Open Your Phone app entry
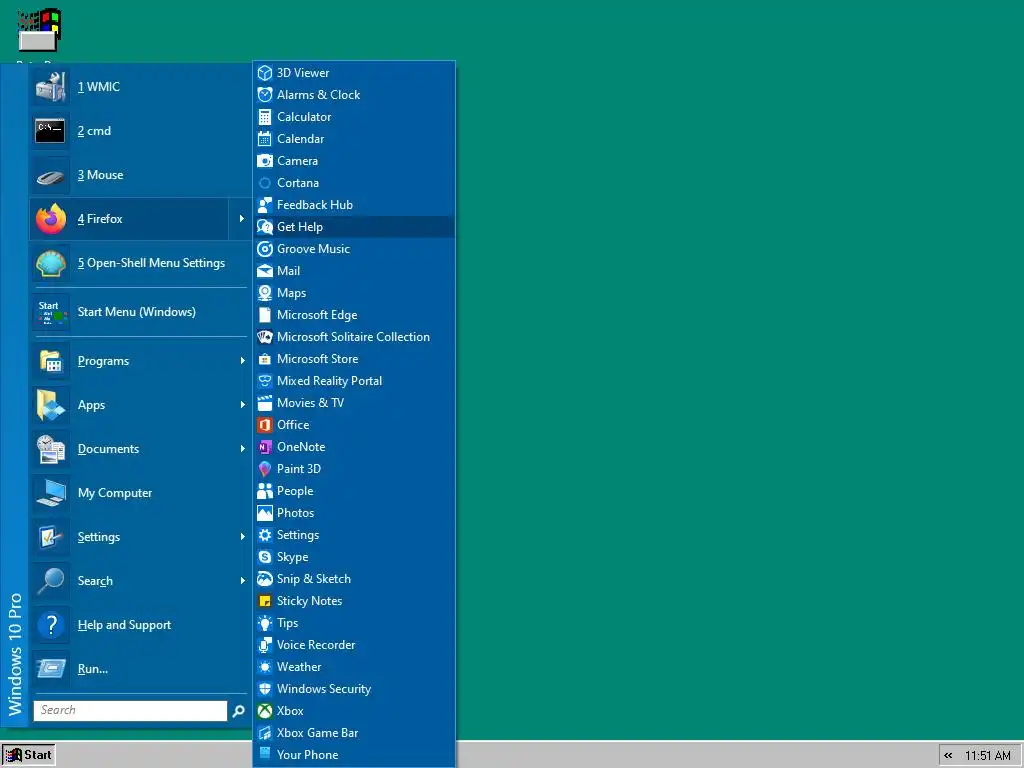 (x=354, y=755)
